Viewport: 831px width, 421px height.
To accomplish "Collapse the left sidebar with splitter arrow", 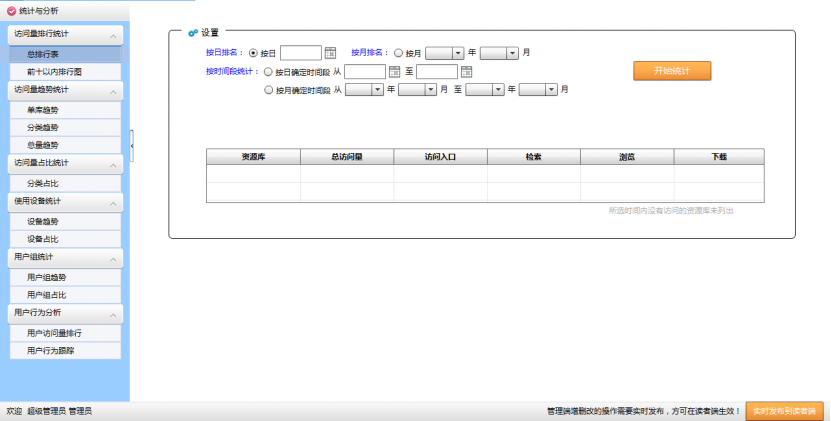I will [132, 146].
